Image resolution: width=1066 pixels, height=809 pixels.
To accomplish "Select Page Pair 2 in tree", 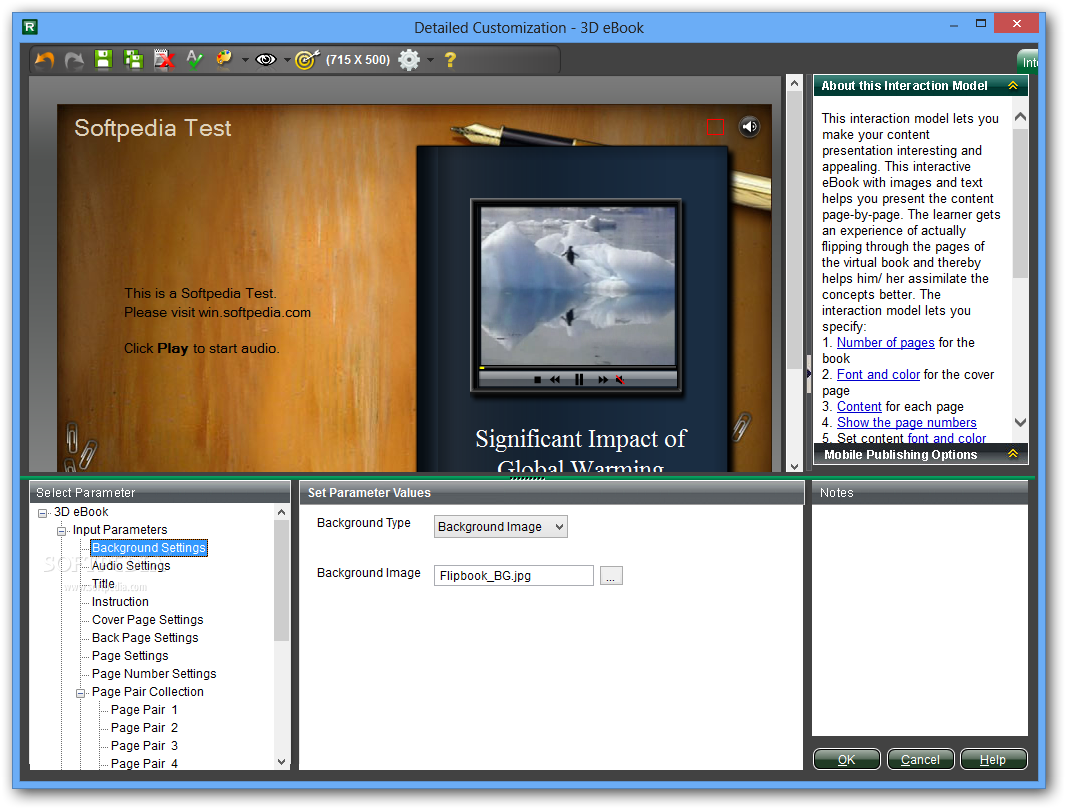I will 144,727.
